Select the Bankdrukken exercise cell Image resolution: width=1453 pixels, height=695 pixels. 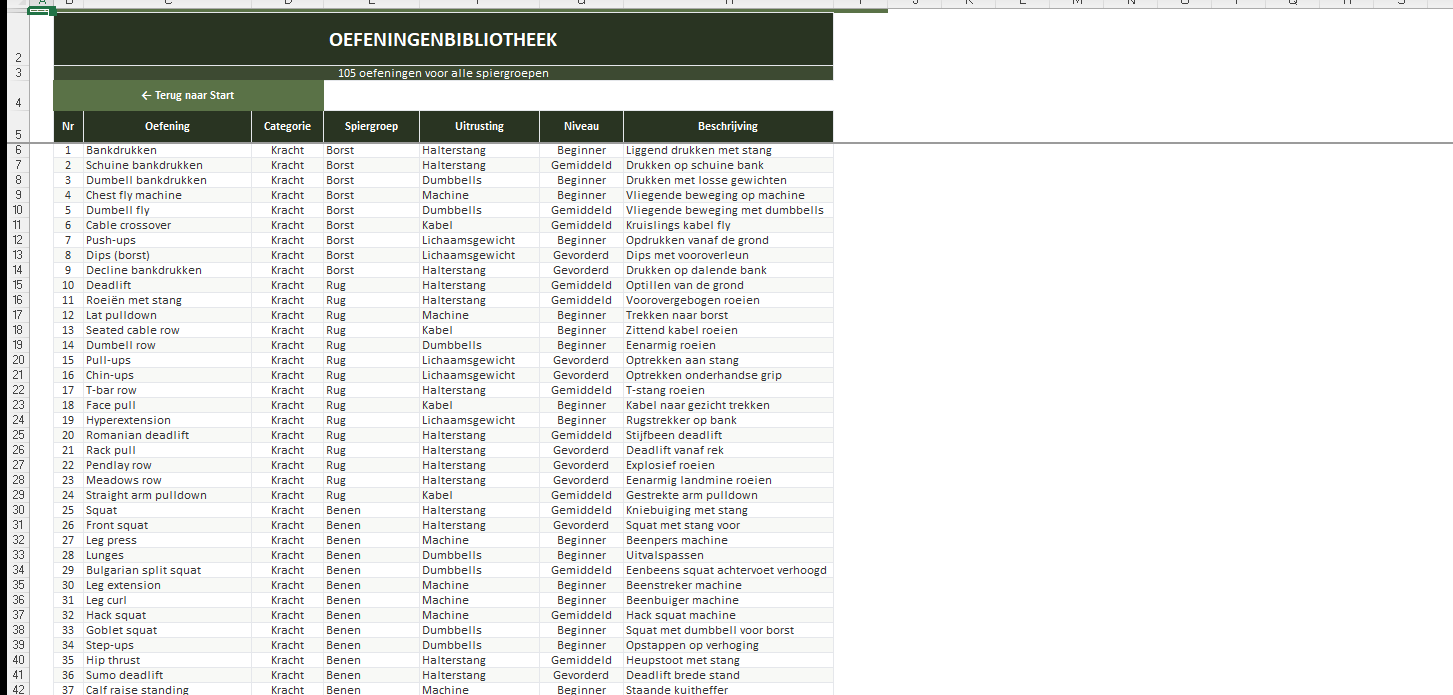tap(167, 150)
